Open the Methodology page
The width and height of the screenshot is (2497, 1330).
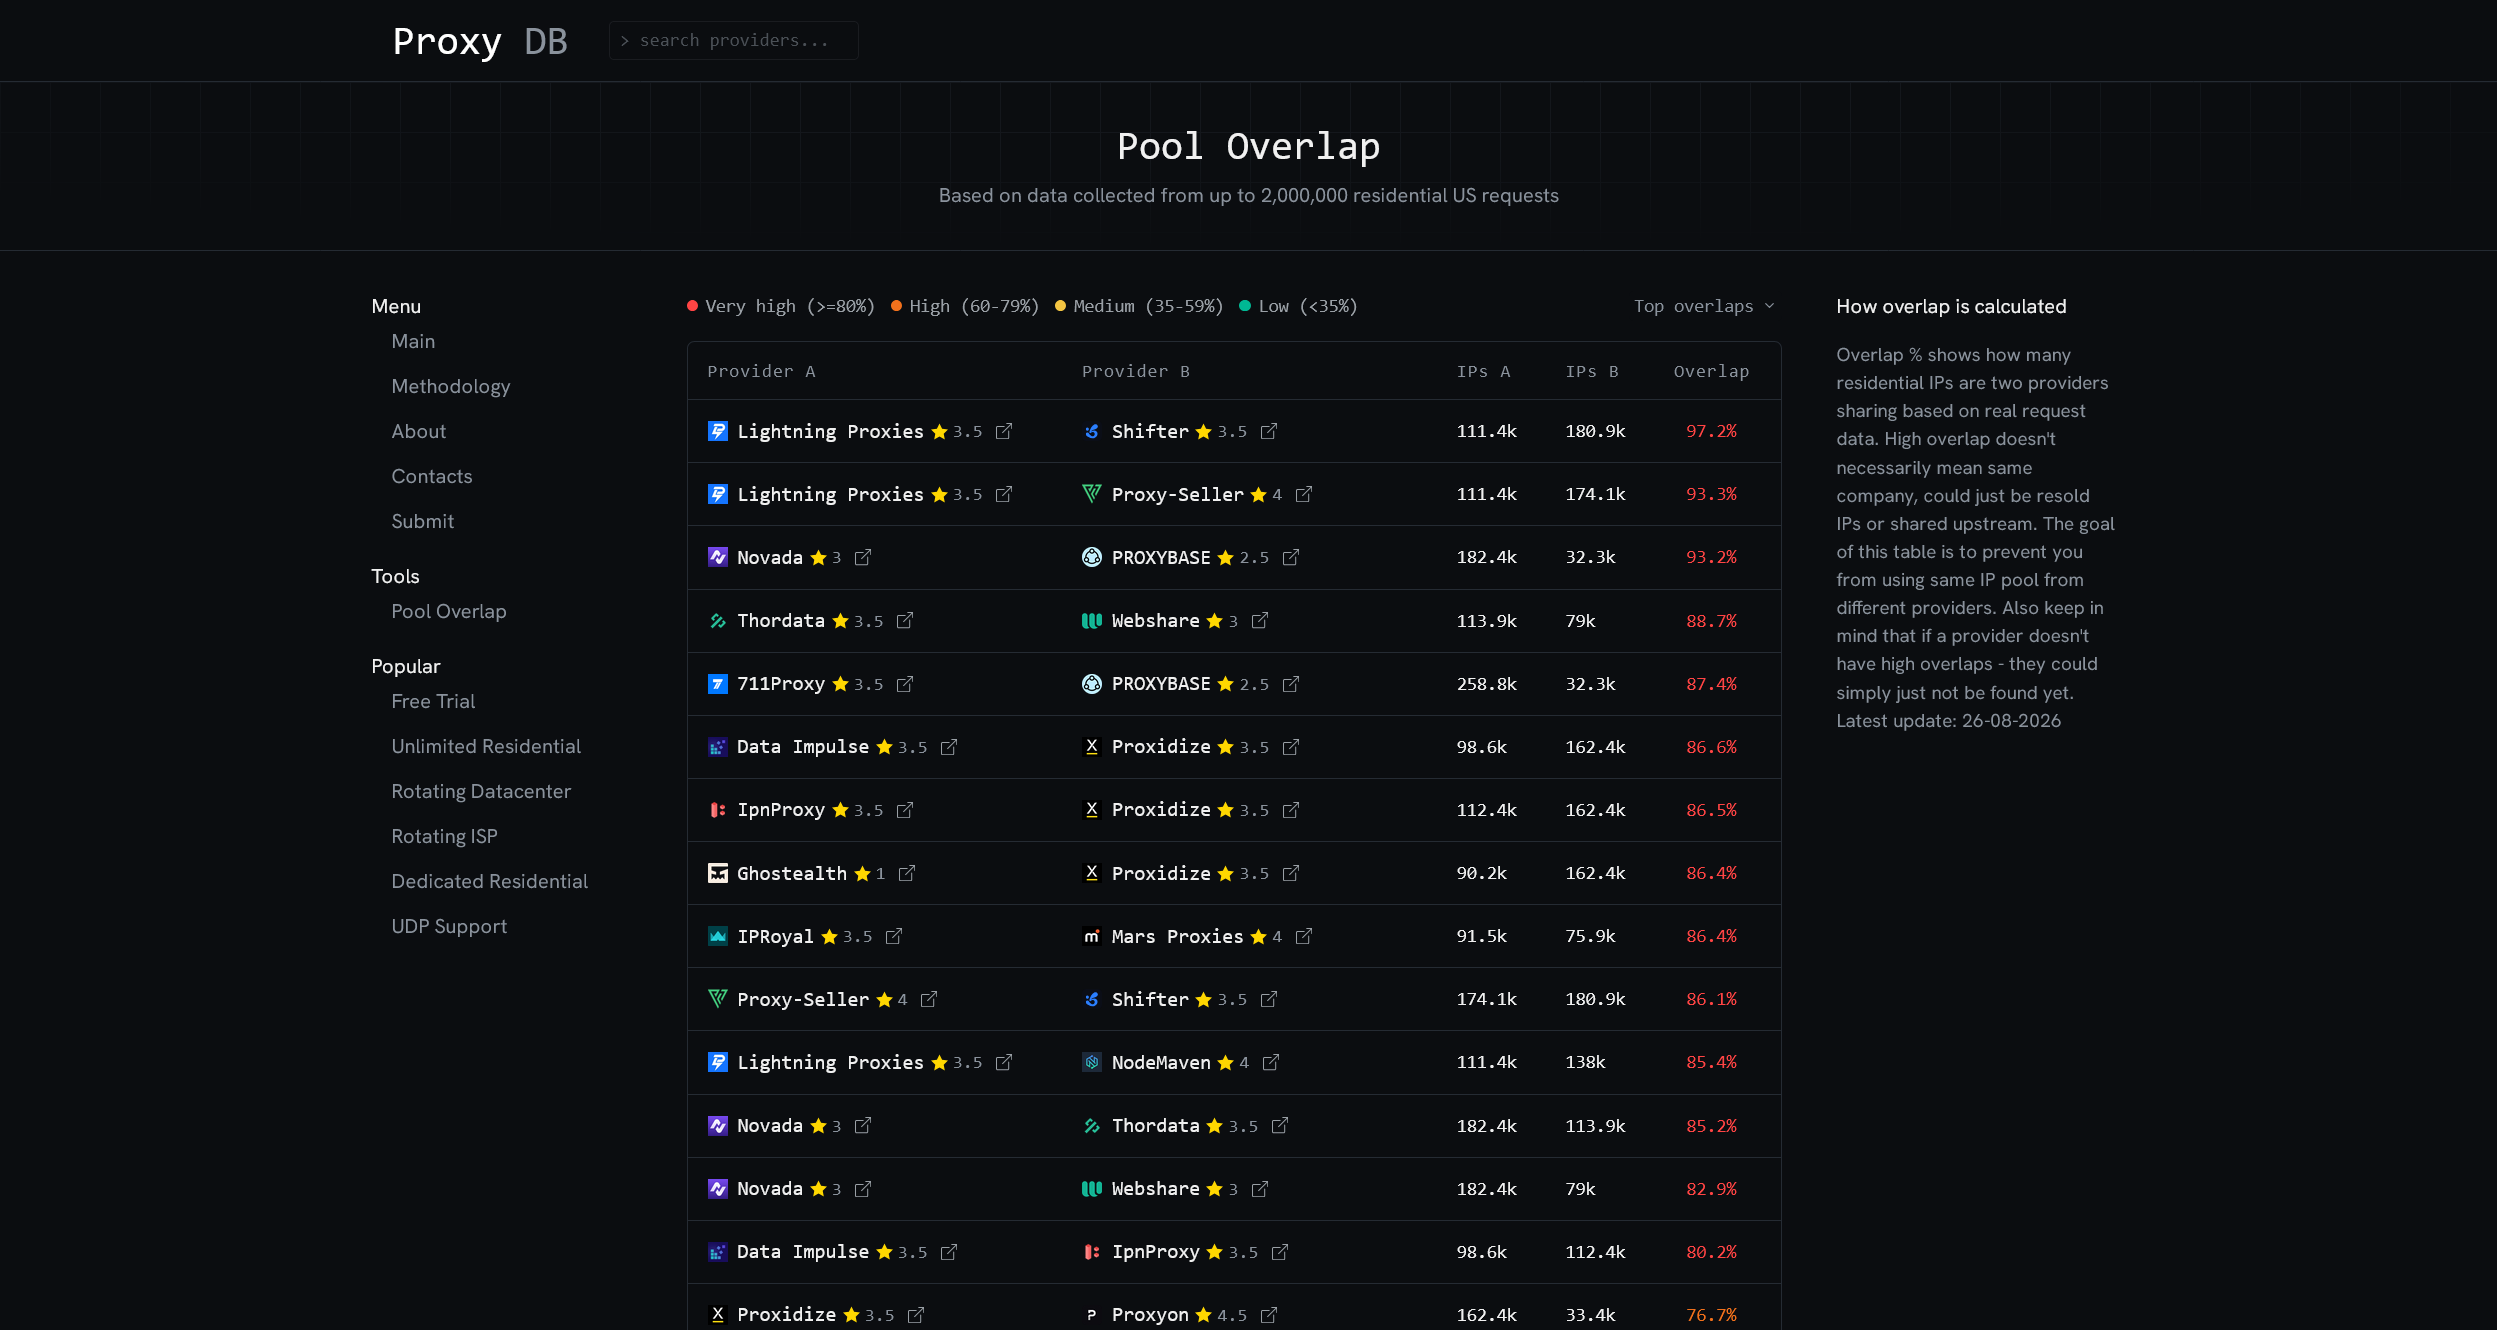click(451, 386)
